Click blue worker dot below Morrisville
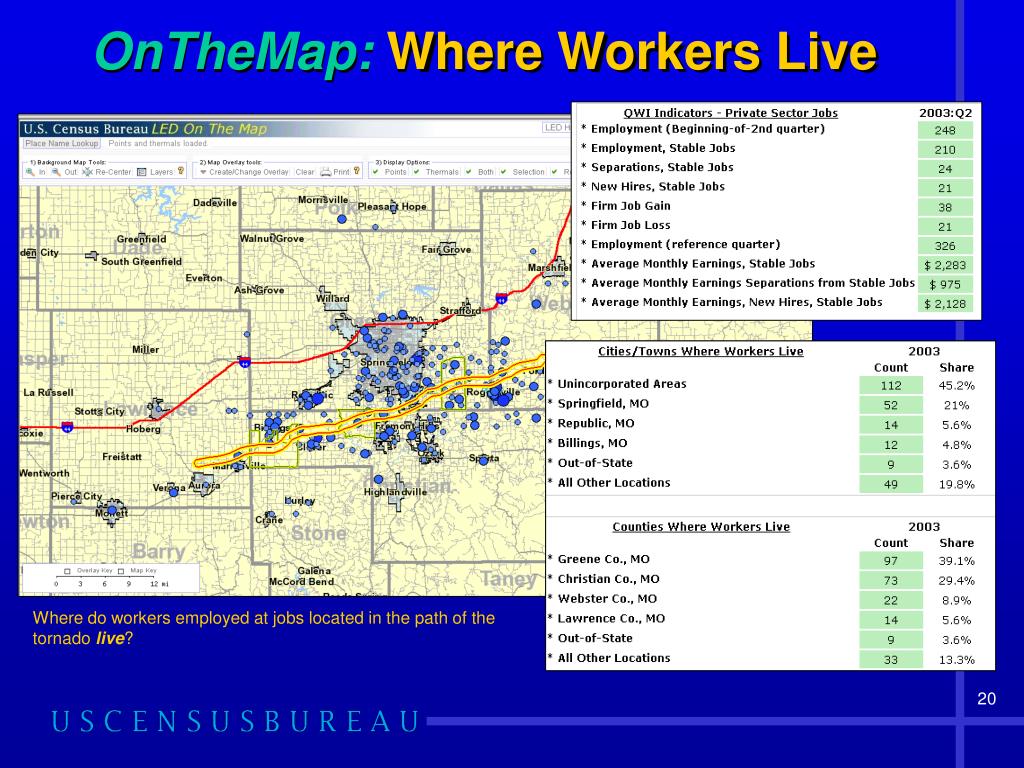1024x768 pixels. (x=342, y=219)
